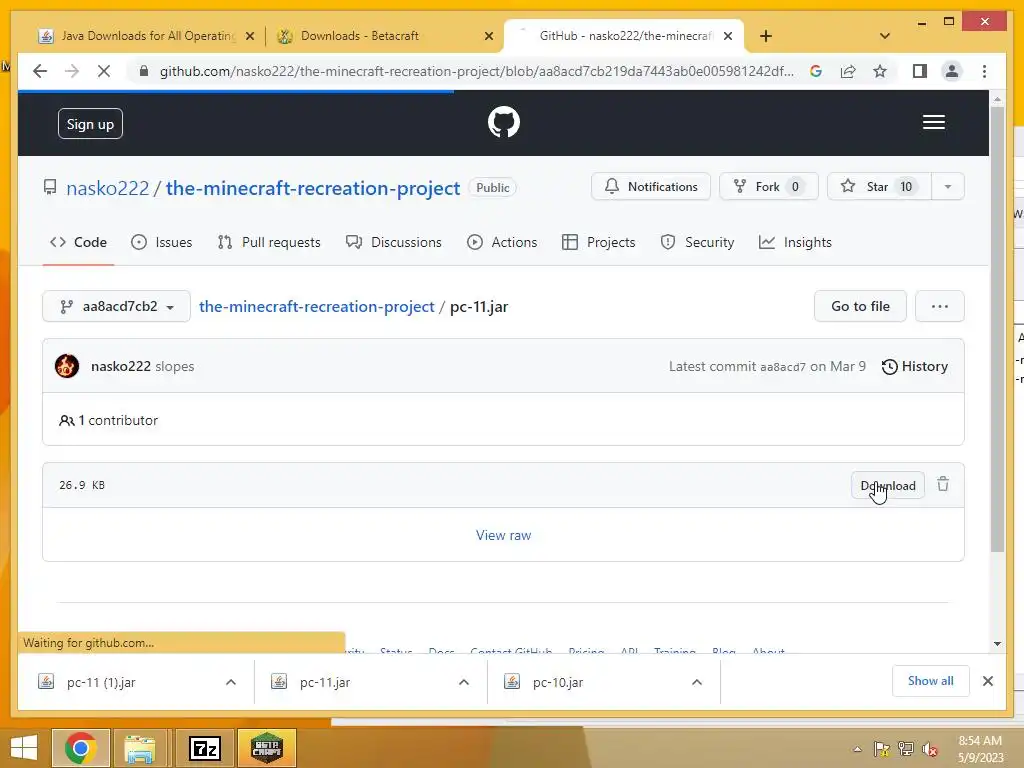Open the three-dot more options button
The height and width of the screenshot is (768, 1024).
(x=940, y=306)
